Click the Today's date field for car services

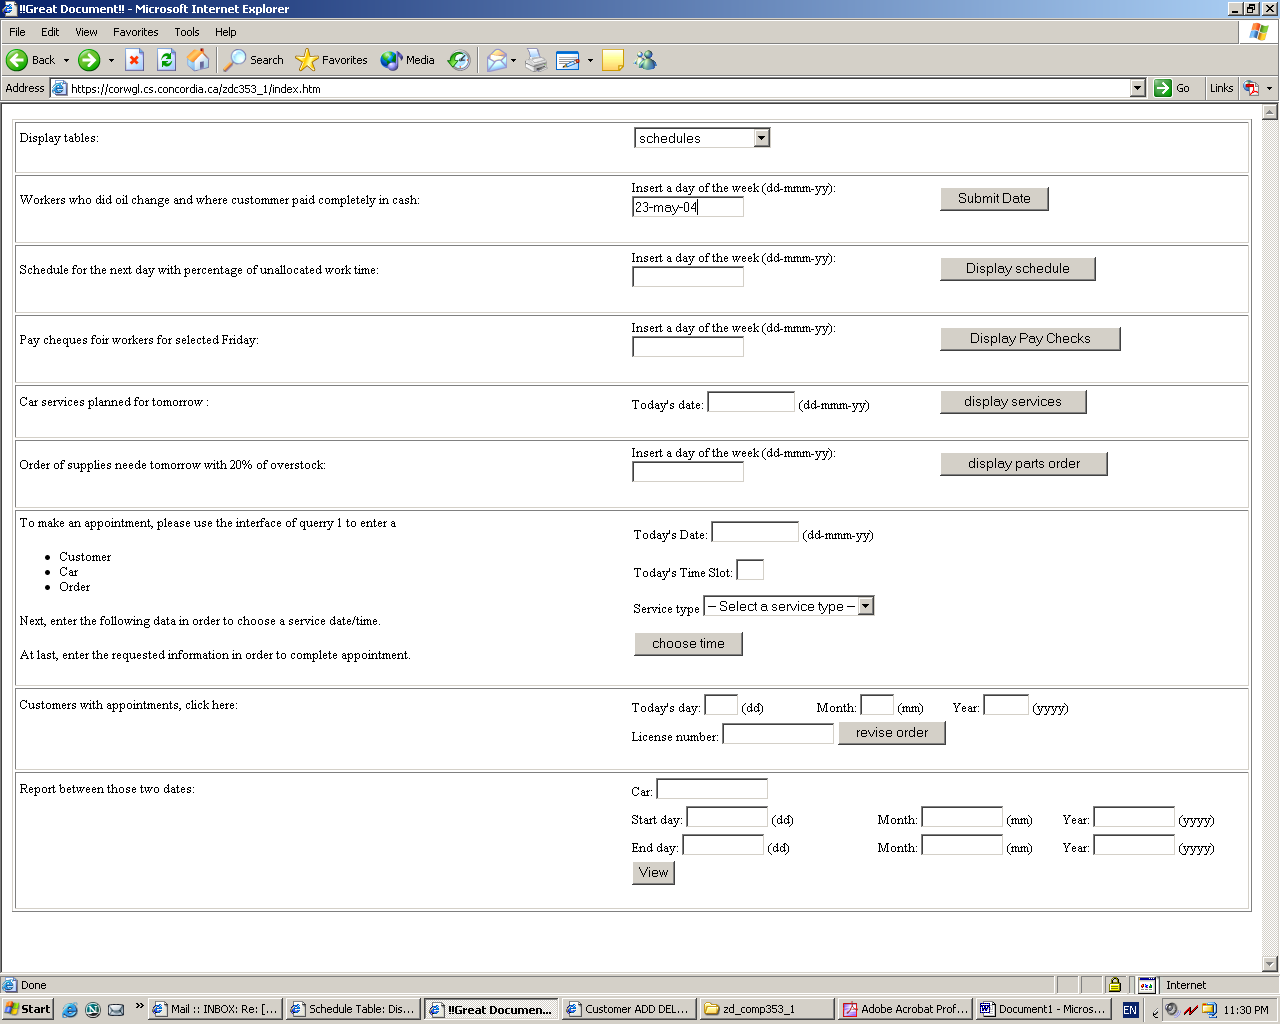point(751,402)
